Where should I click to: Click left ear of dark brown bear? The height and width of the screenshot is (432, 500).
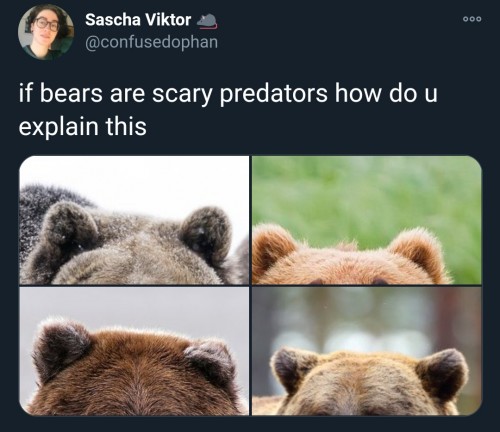tap(62, 348)
